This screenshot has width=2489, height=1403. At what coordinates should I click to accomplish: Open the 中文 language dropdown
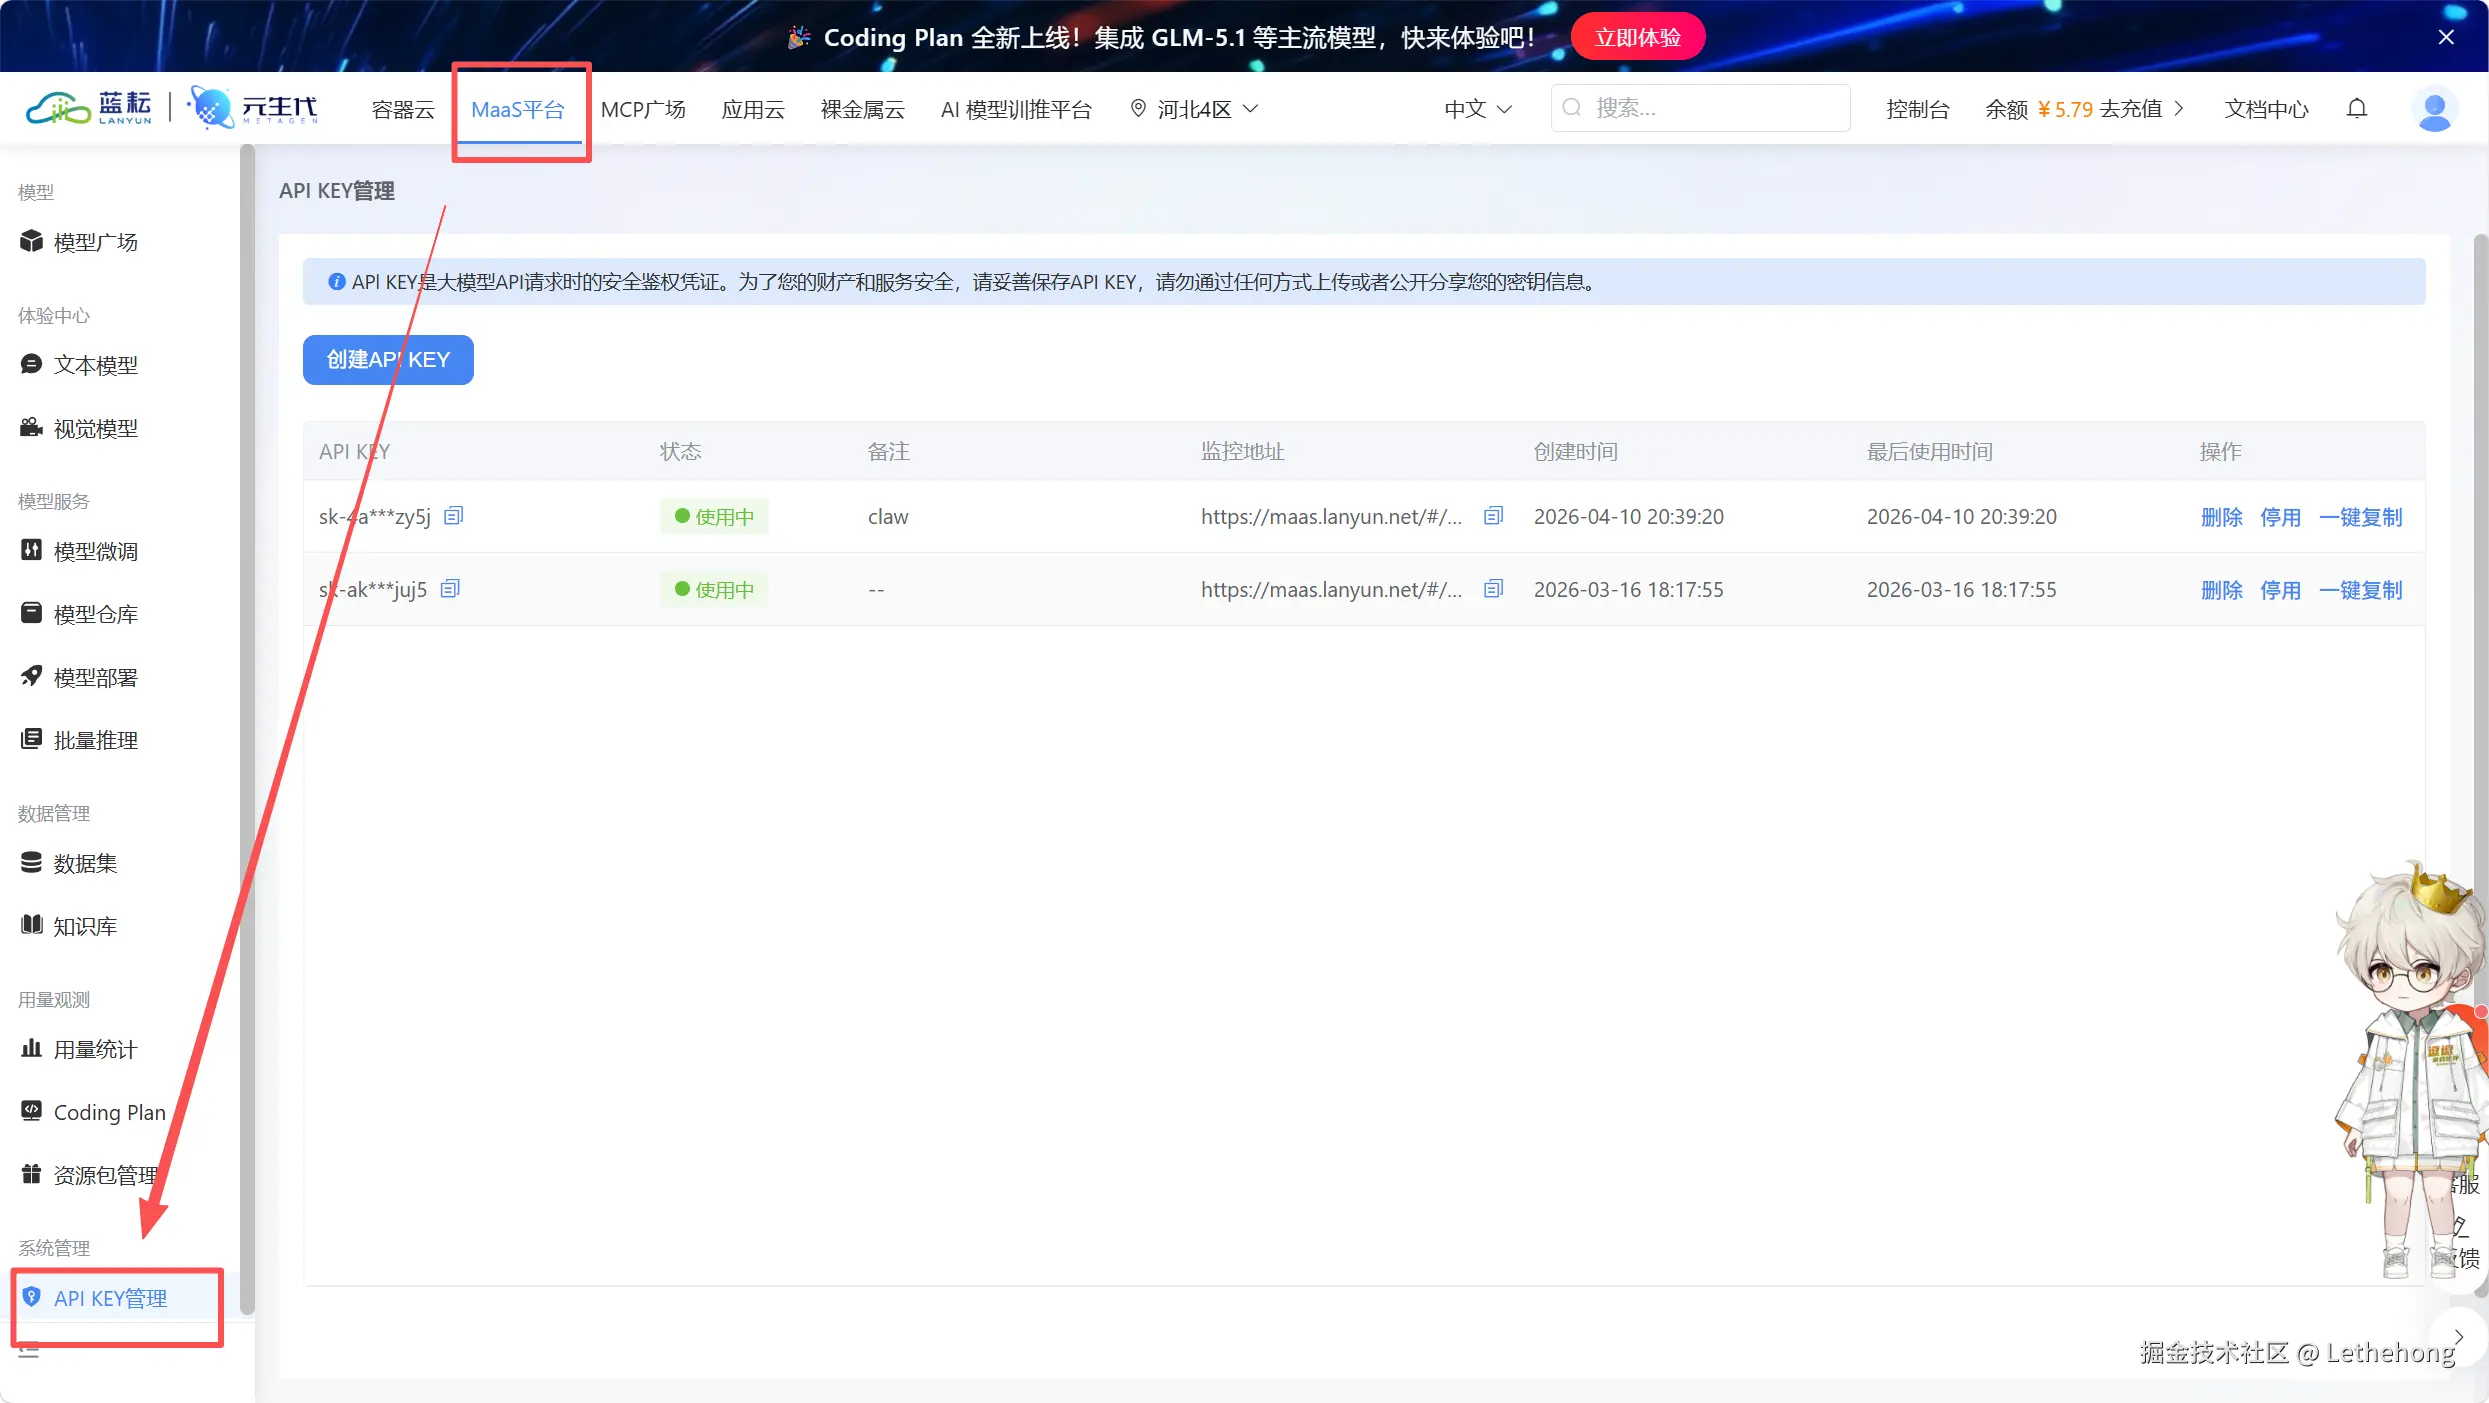point(1477,109)
